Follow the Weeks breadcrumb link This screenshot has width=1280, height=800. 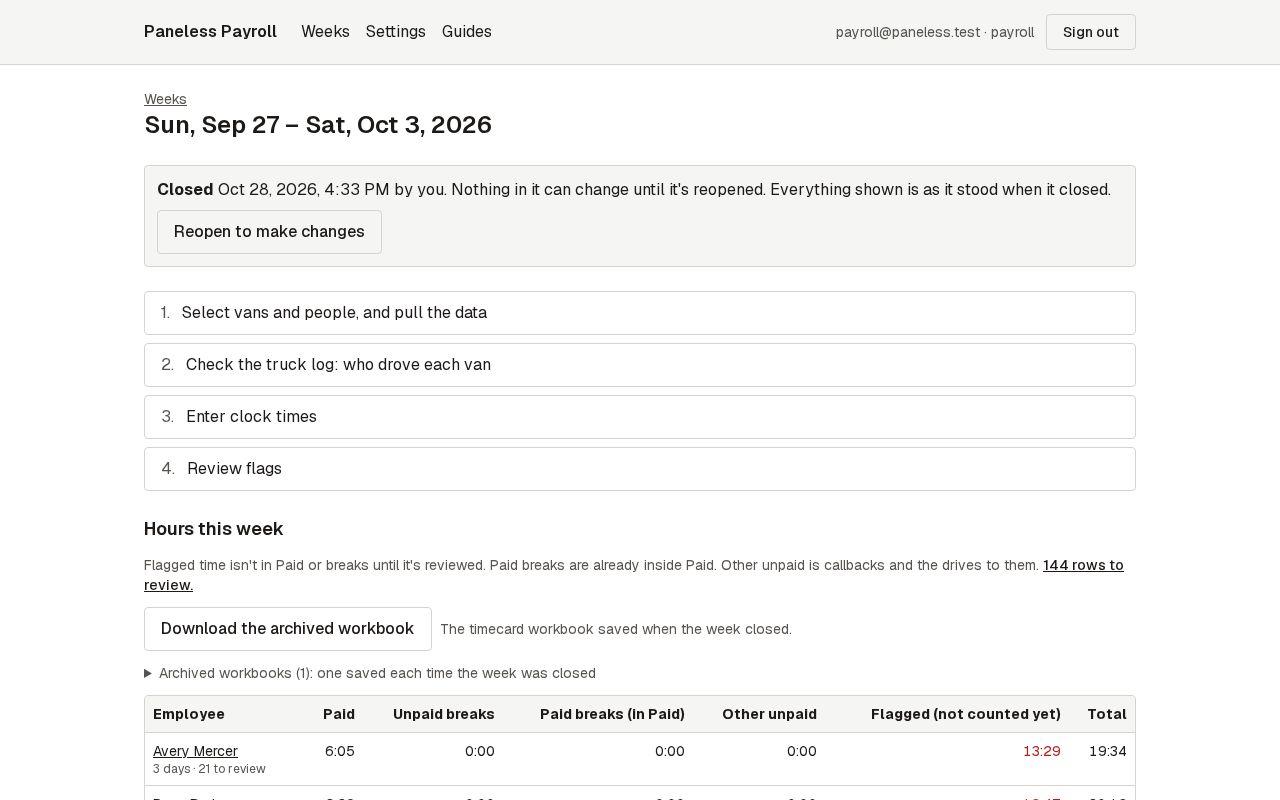[165, 99]
